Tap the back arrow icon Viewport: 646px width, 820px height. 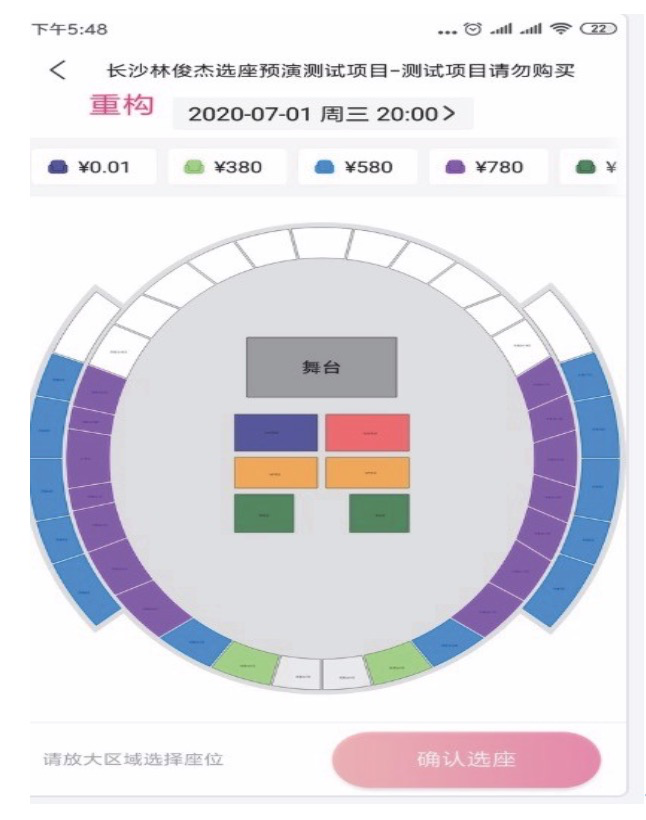click(x=59, y=71)
